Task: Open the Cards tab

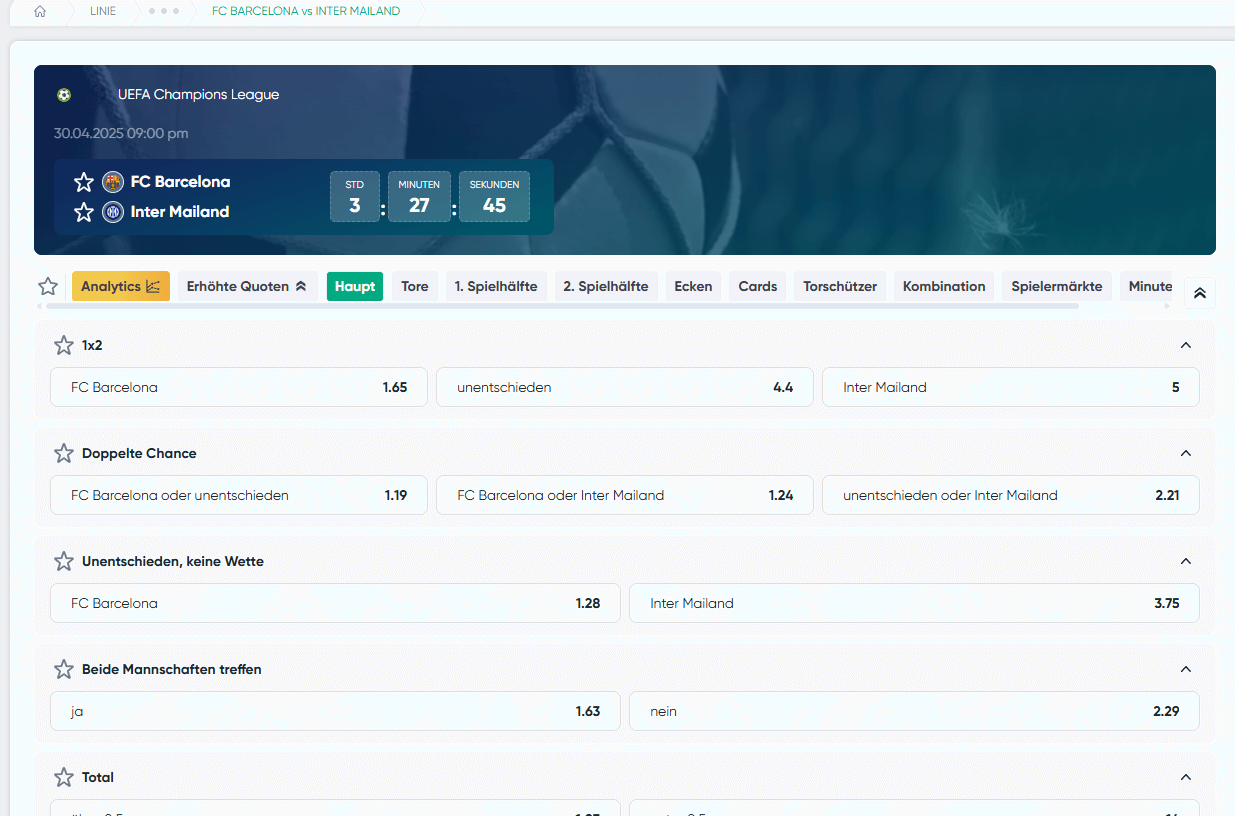Action: point(758,286)
